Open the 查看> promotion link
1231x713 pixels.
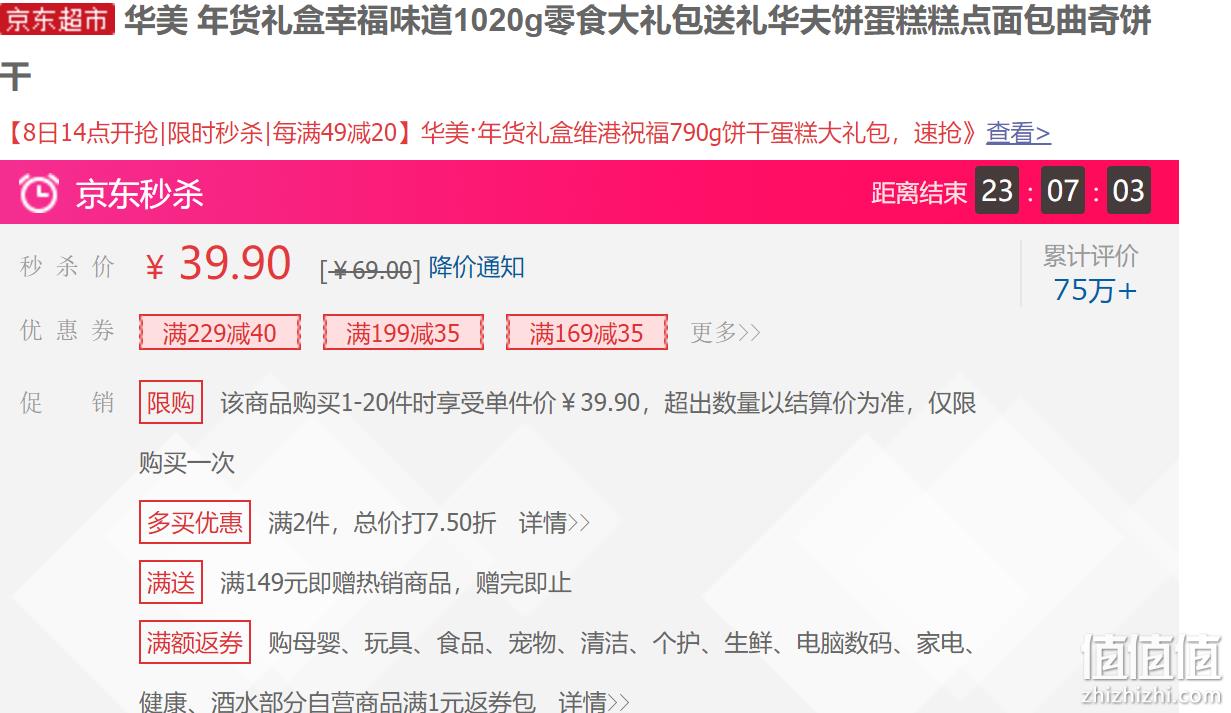tap(1018, 133)
